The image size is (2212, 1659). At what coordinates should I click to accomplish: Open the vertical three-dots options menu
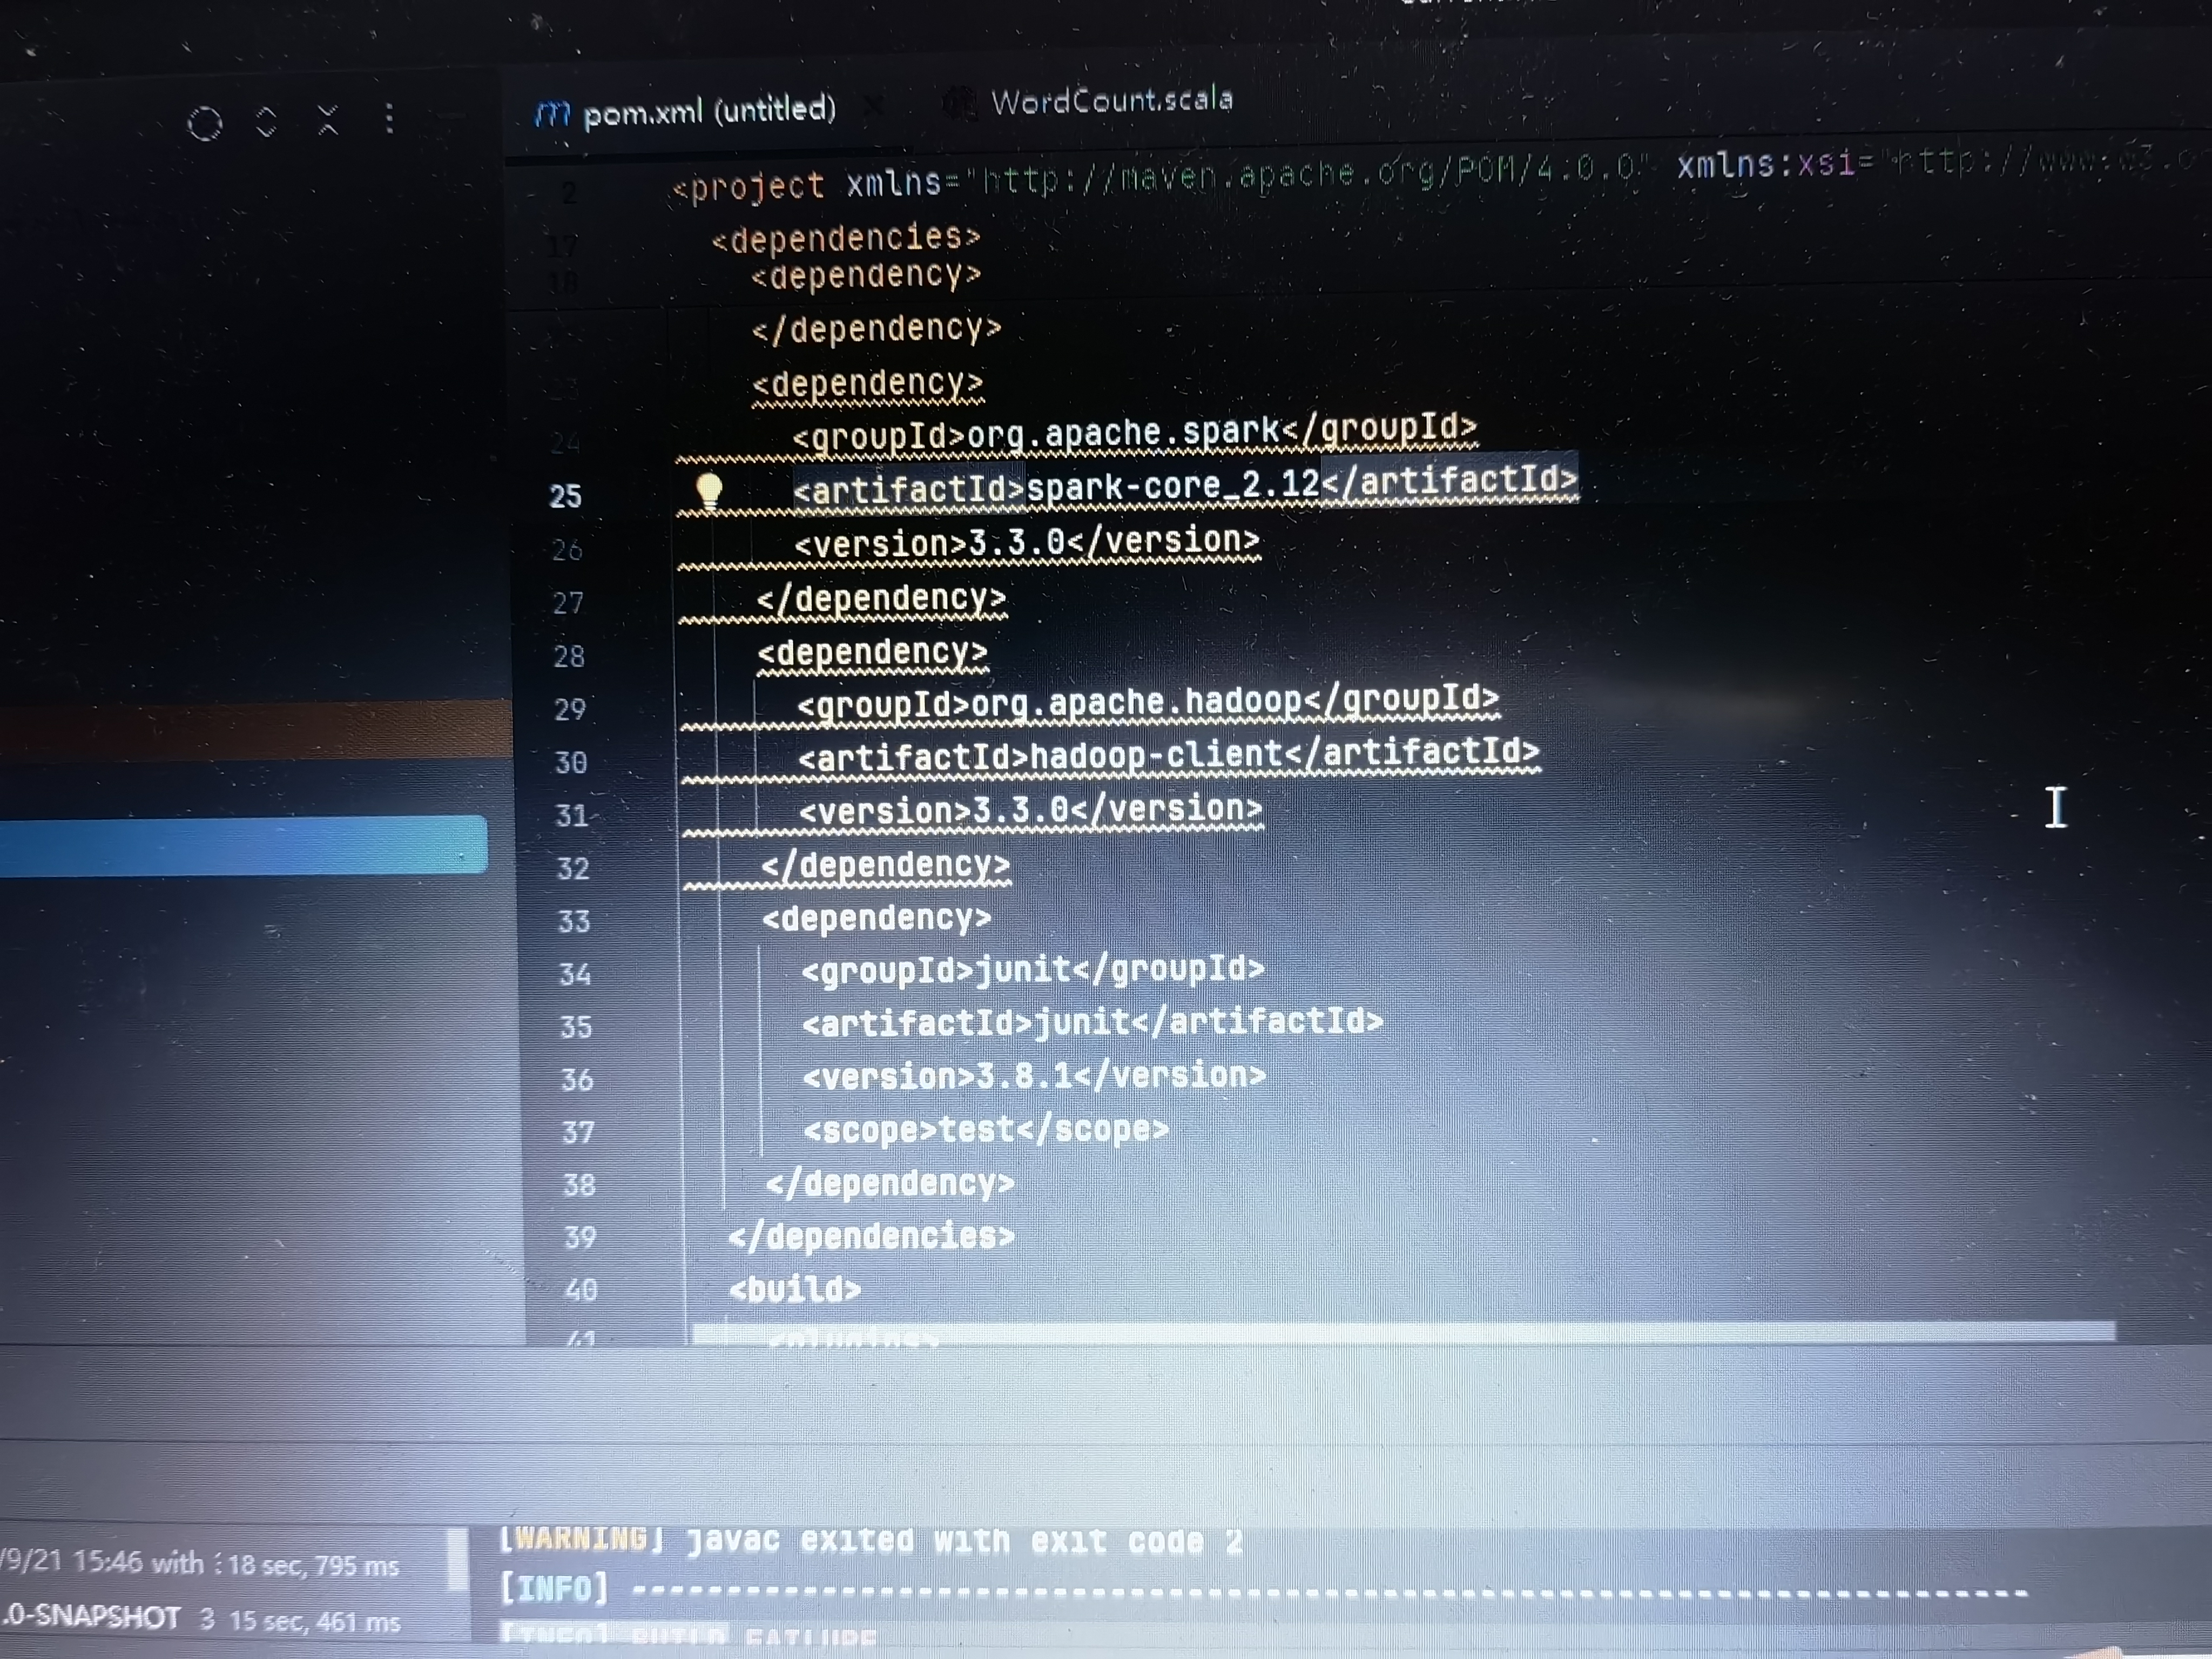tap(389, 118)
